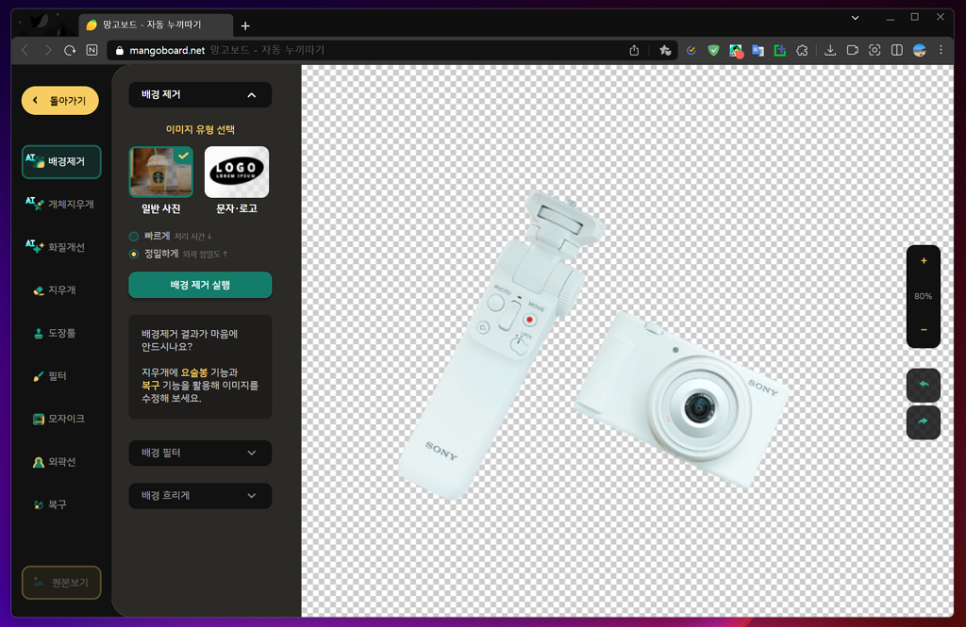Select the 배경제거 sidebar tool
The width and height of the screenshot is (966, 627).
61,162
